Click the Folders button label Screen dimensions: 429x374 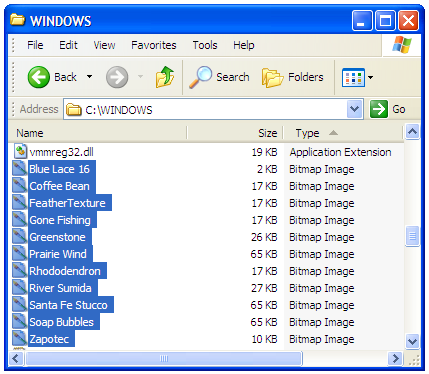(306, 77)
